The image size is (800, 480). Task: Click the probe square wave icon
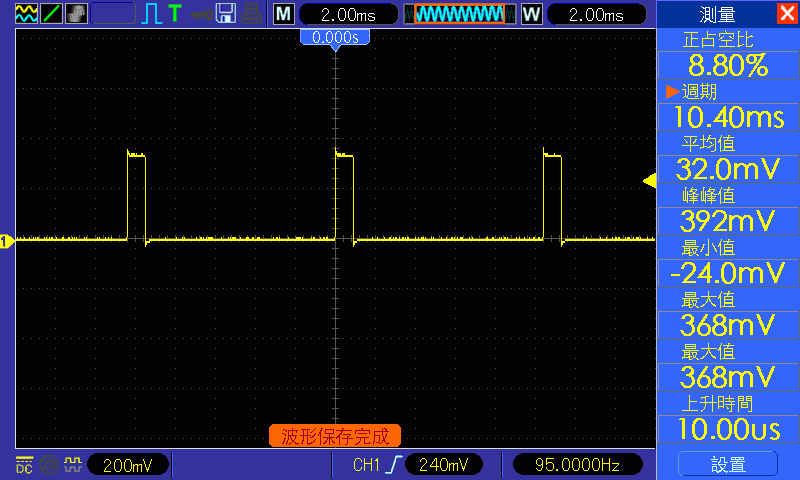(x=72, y=464)
